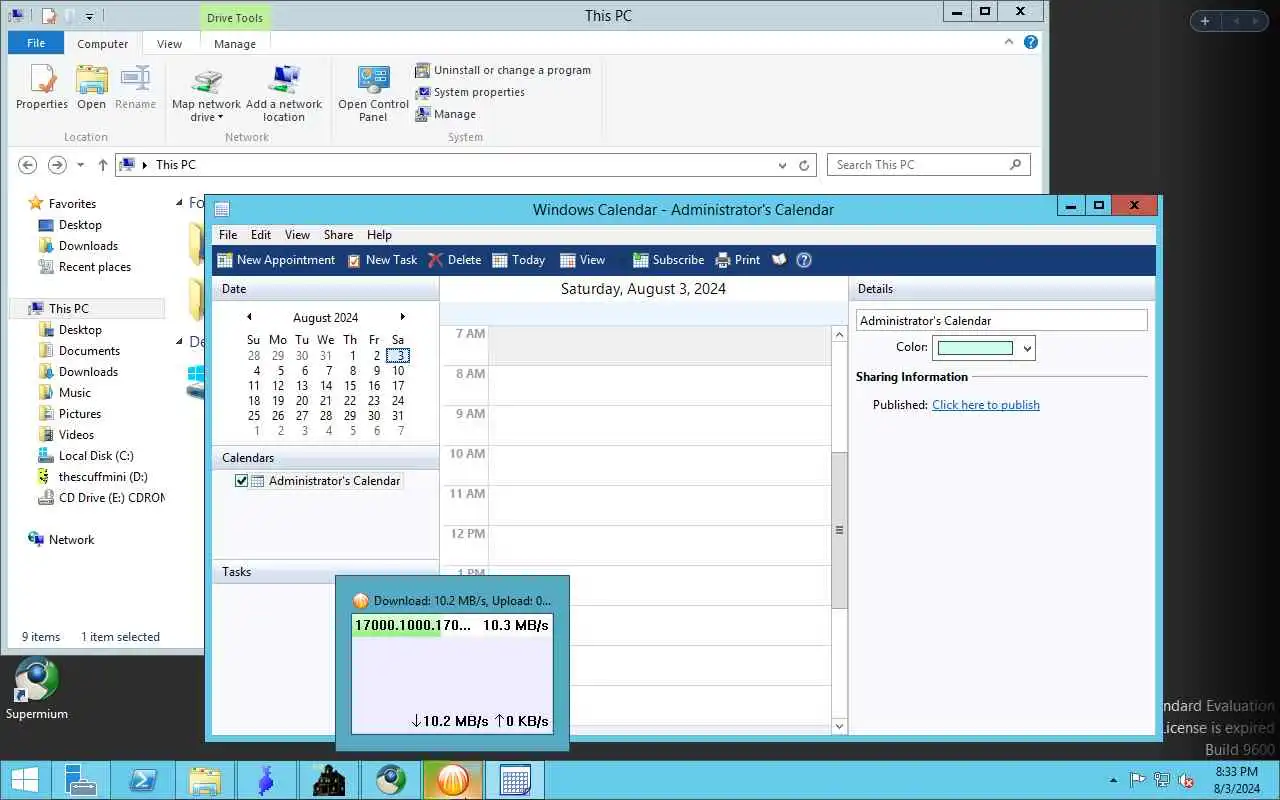Image resolution: width=1280 pixels, height=800 pixels.
Task: Click Add a network location ribbon button
Action: [x=284, y=94]
